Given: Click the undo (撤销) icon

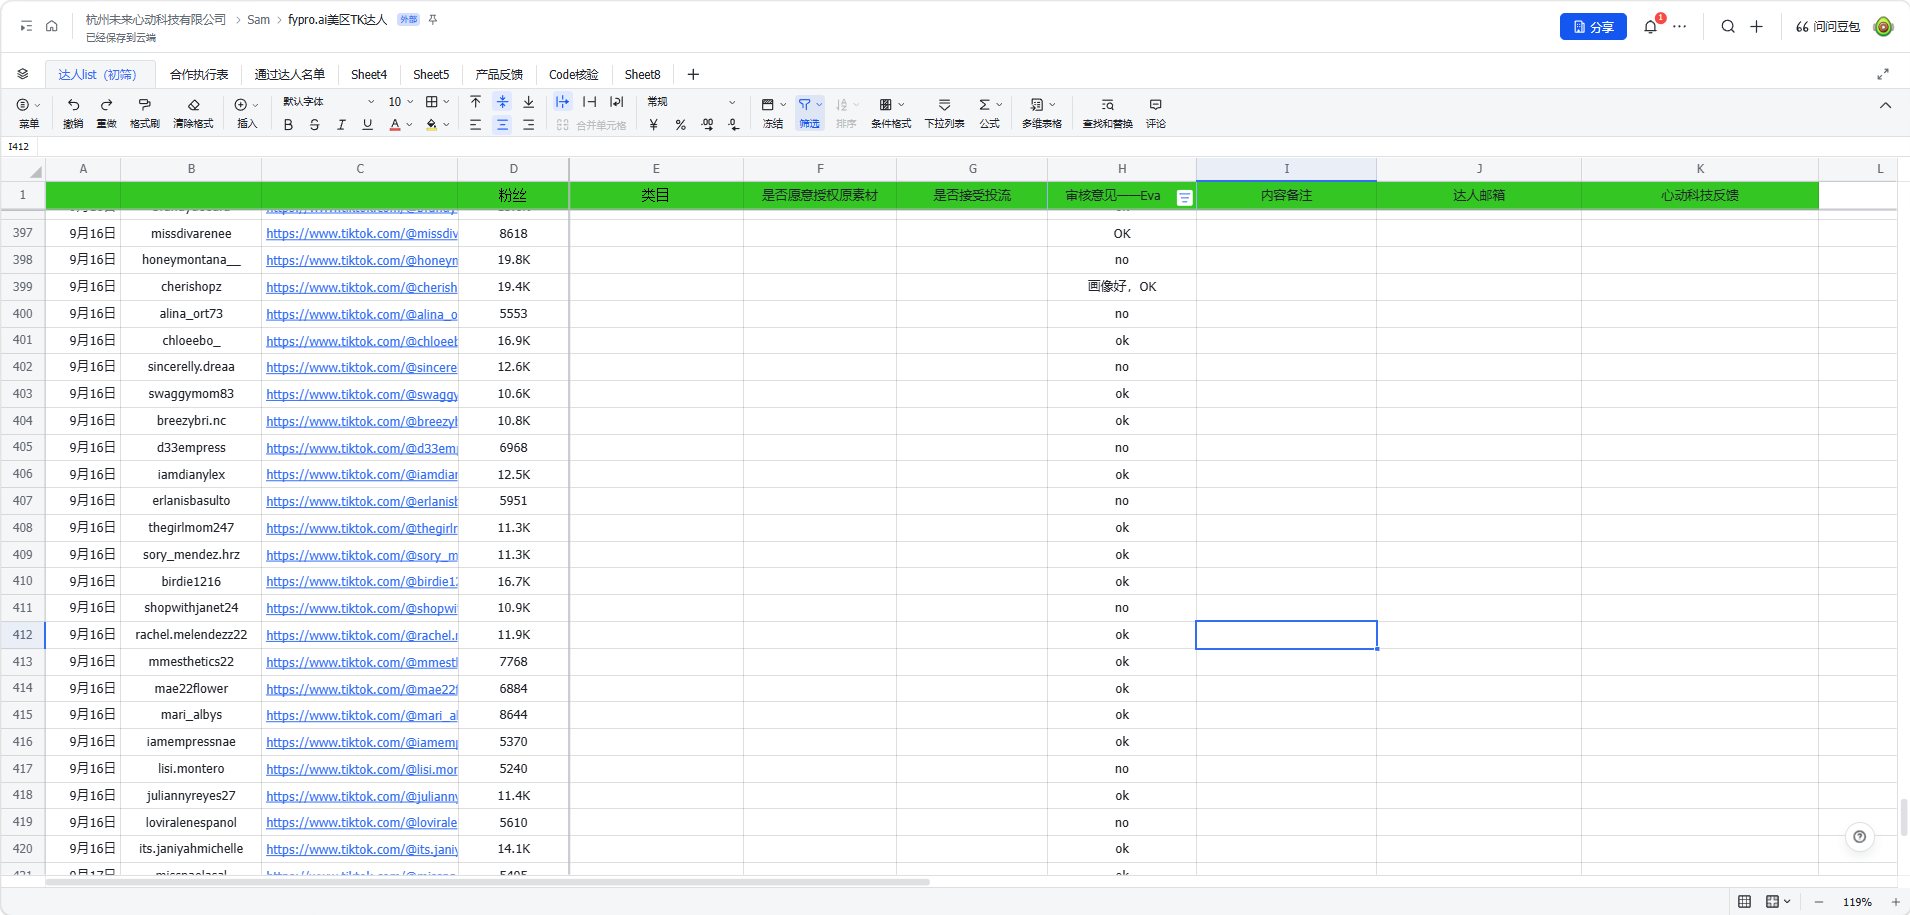Looking at the screenshot, I should point(73,104).
